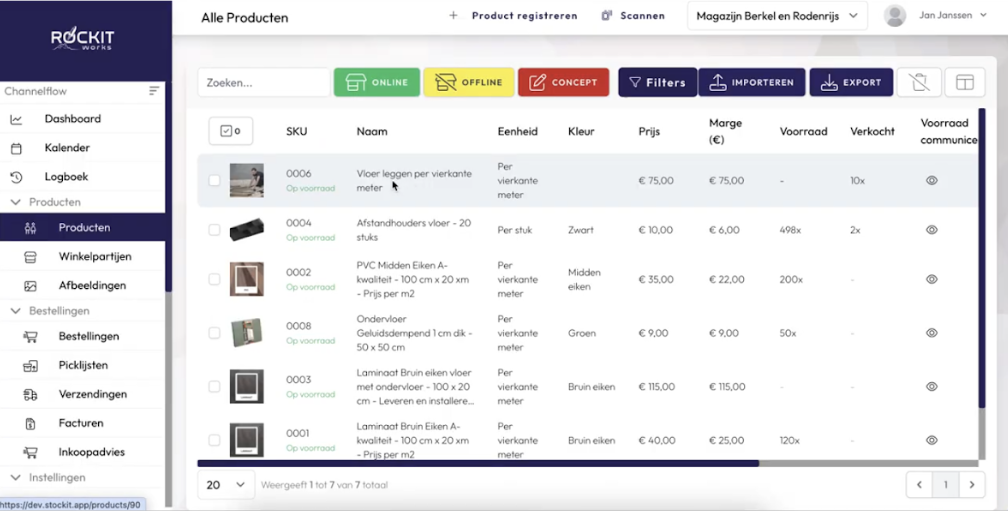Toggle eye icon for PVC Midden Eiken row

click(x=932, y=279)
